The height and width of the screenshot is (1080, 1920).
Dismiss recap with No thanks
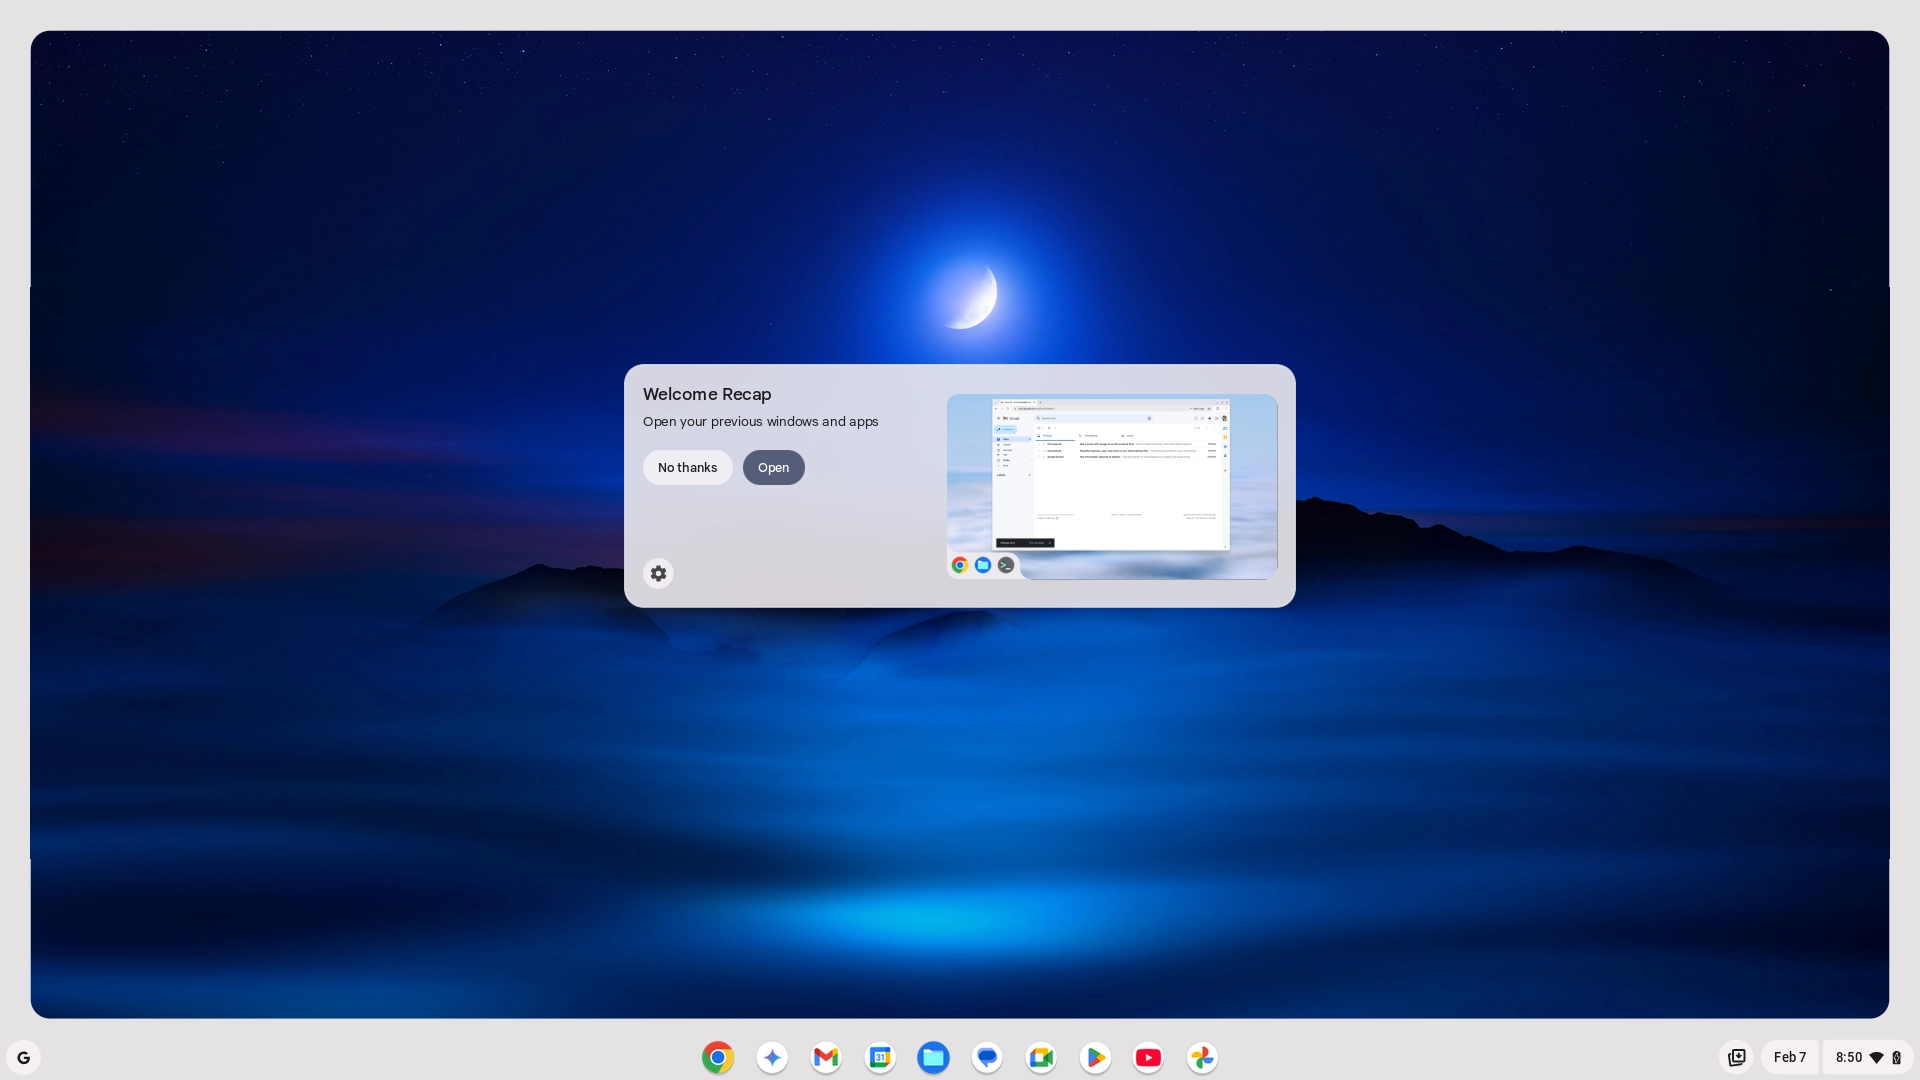pos(687,467)
